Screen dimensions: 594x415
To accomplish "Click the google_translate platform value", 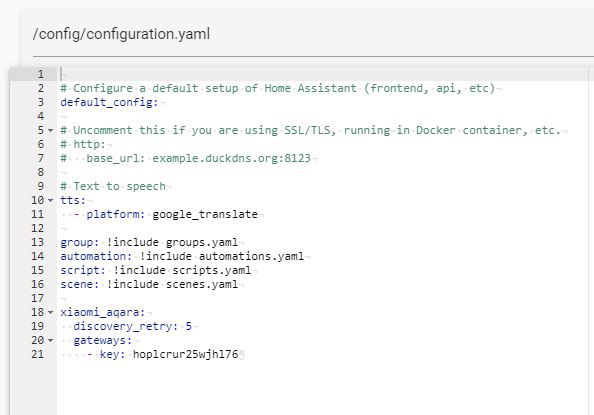I will [205, 215].
